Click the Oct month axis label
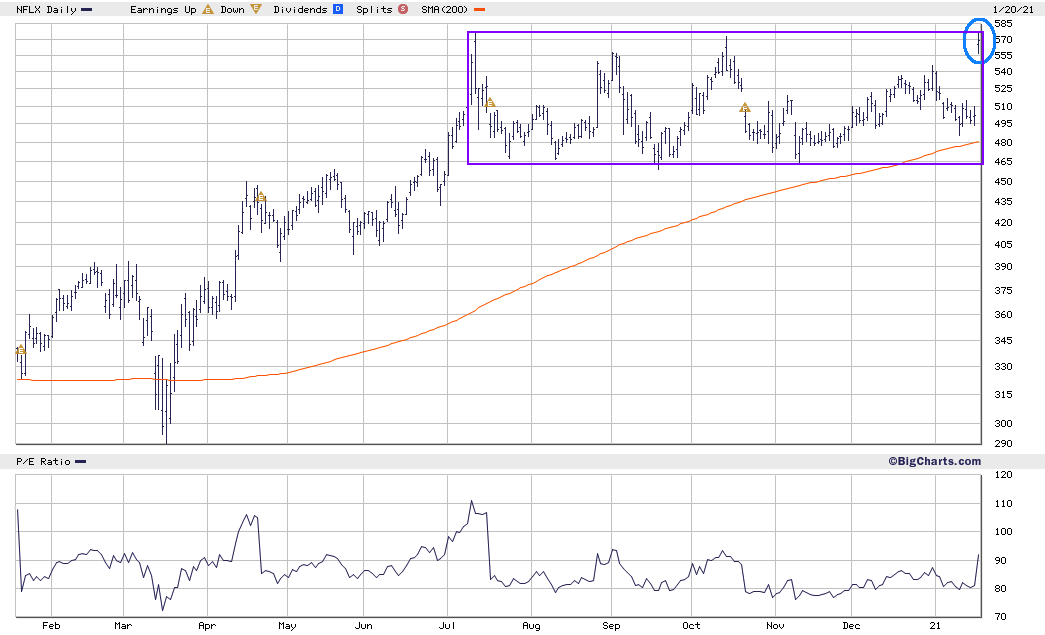 pyautogui.click(x=691, y=626)
